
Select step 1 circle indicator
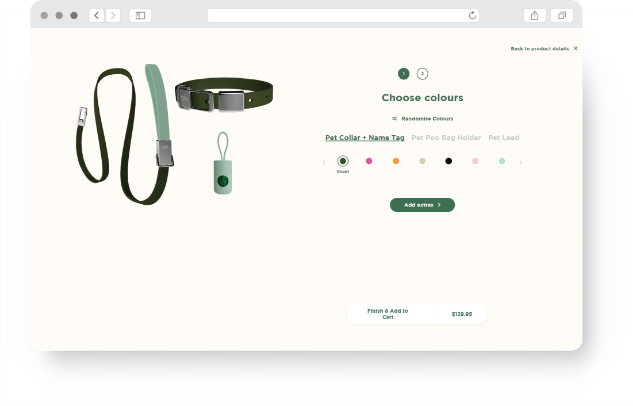pos(403,74)
